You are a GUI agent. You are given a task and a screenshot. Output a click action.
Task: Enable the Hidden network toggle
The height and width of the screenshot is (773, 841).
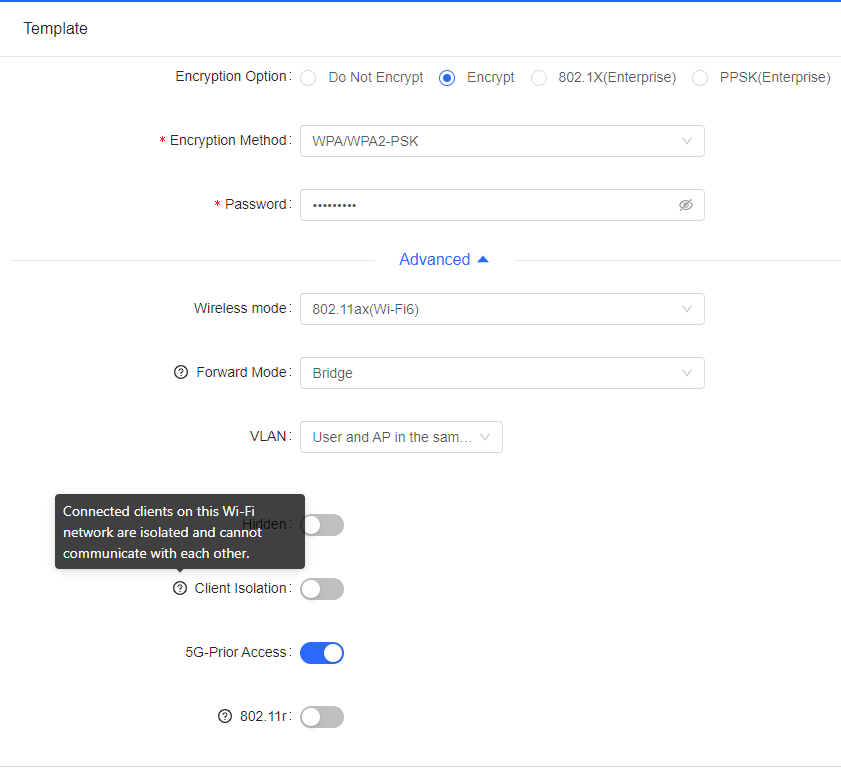(x=322, y=525)
